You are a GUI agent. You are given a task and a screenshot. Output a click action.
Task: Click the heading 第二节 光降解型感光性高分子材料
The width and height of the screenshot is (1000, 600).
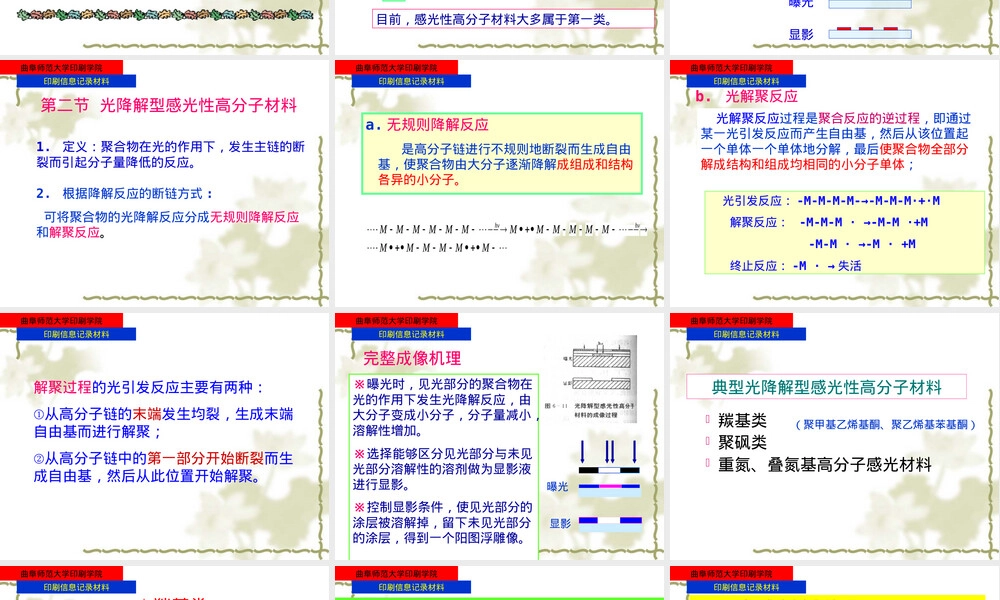[169, 105]
